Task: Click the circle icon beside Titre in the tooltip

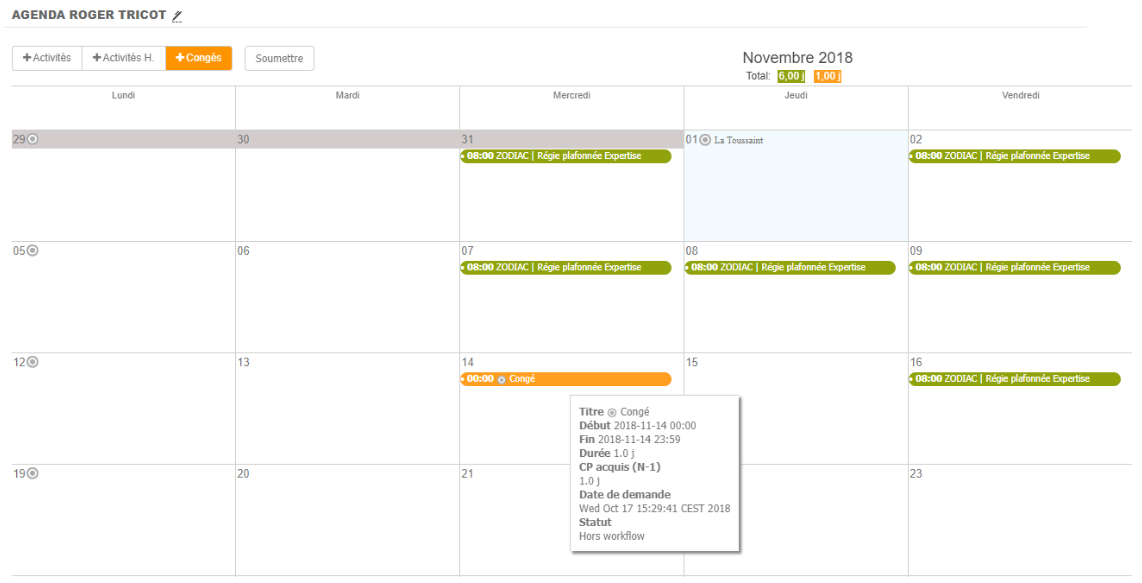Action: pos(612,412)
